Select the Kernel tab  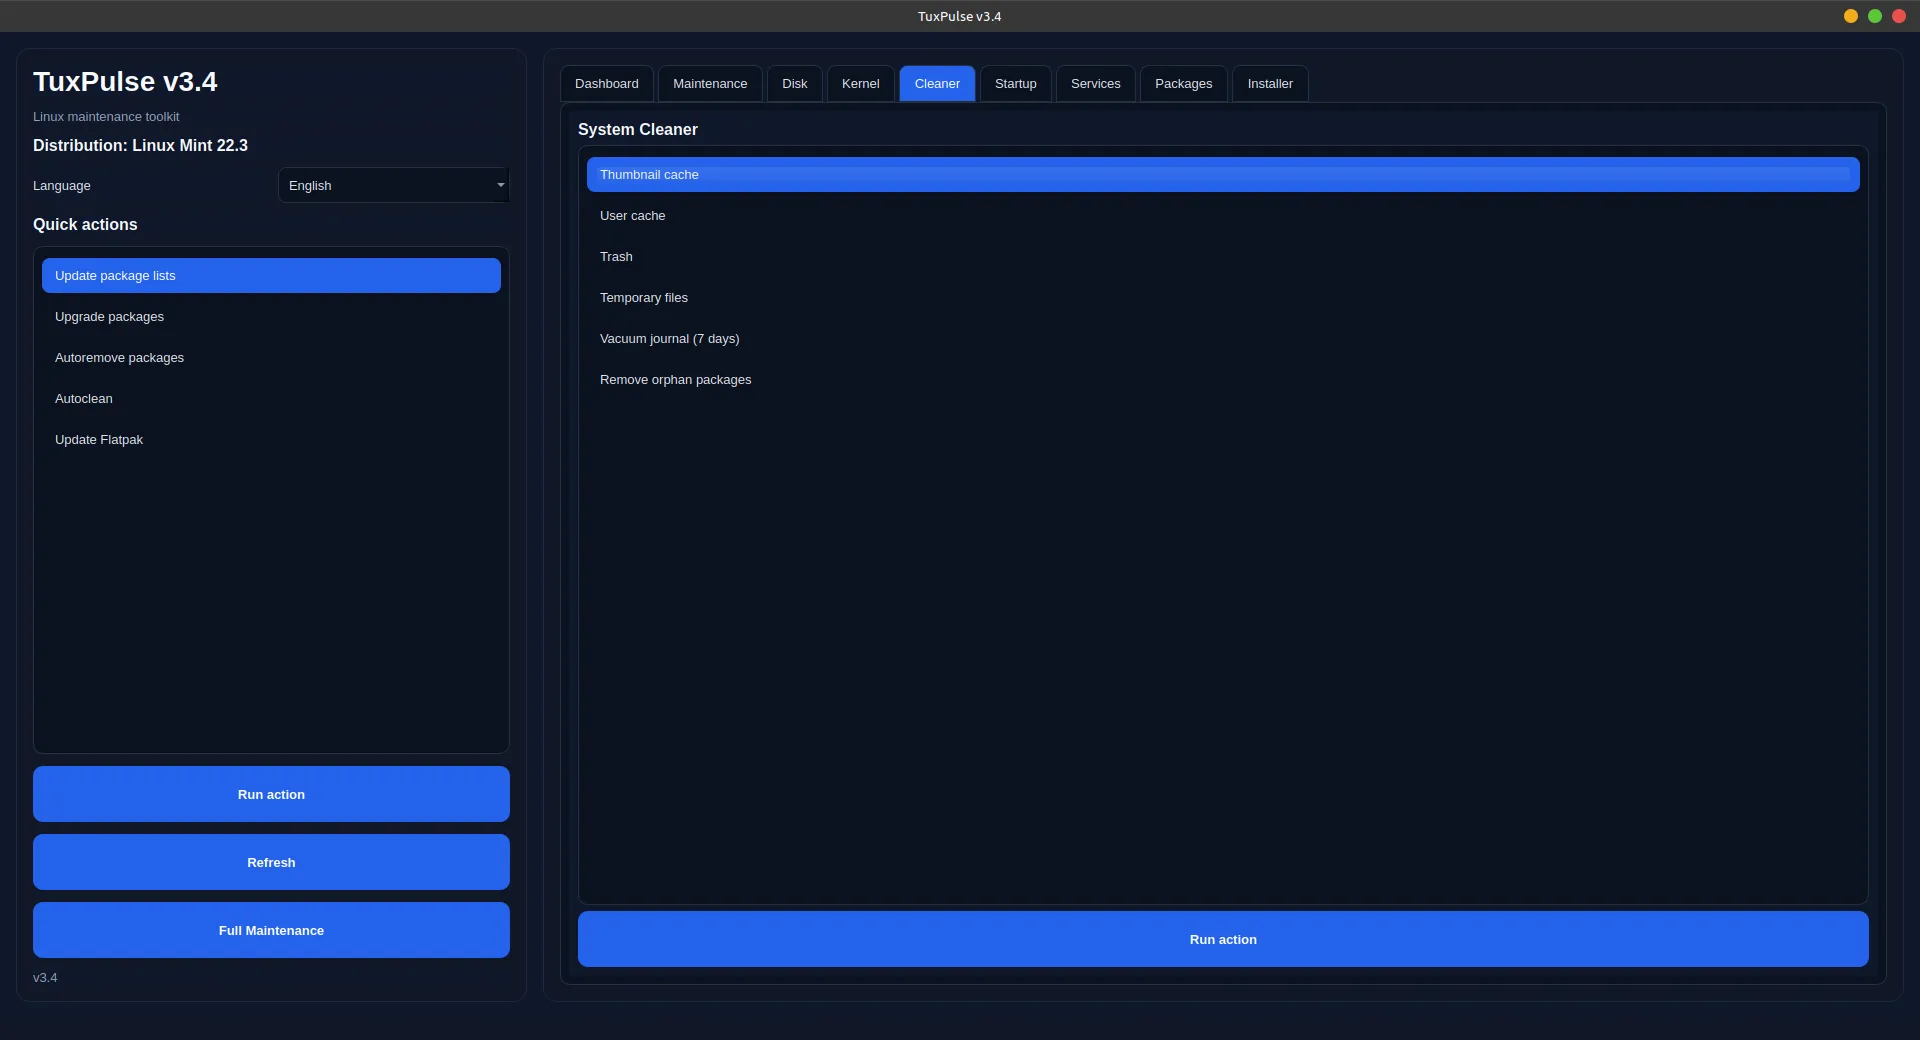[860, 84]
